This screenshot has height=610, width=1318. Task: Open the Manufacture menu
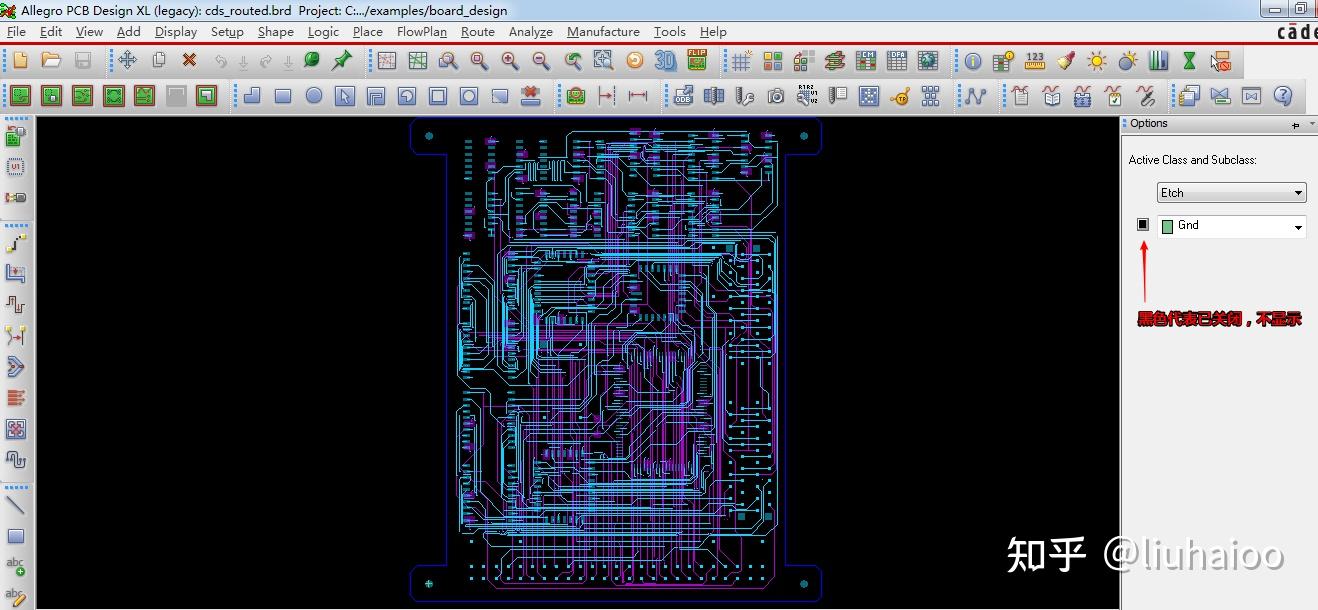click(x=602, y=31)
